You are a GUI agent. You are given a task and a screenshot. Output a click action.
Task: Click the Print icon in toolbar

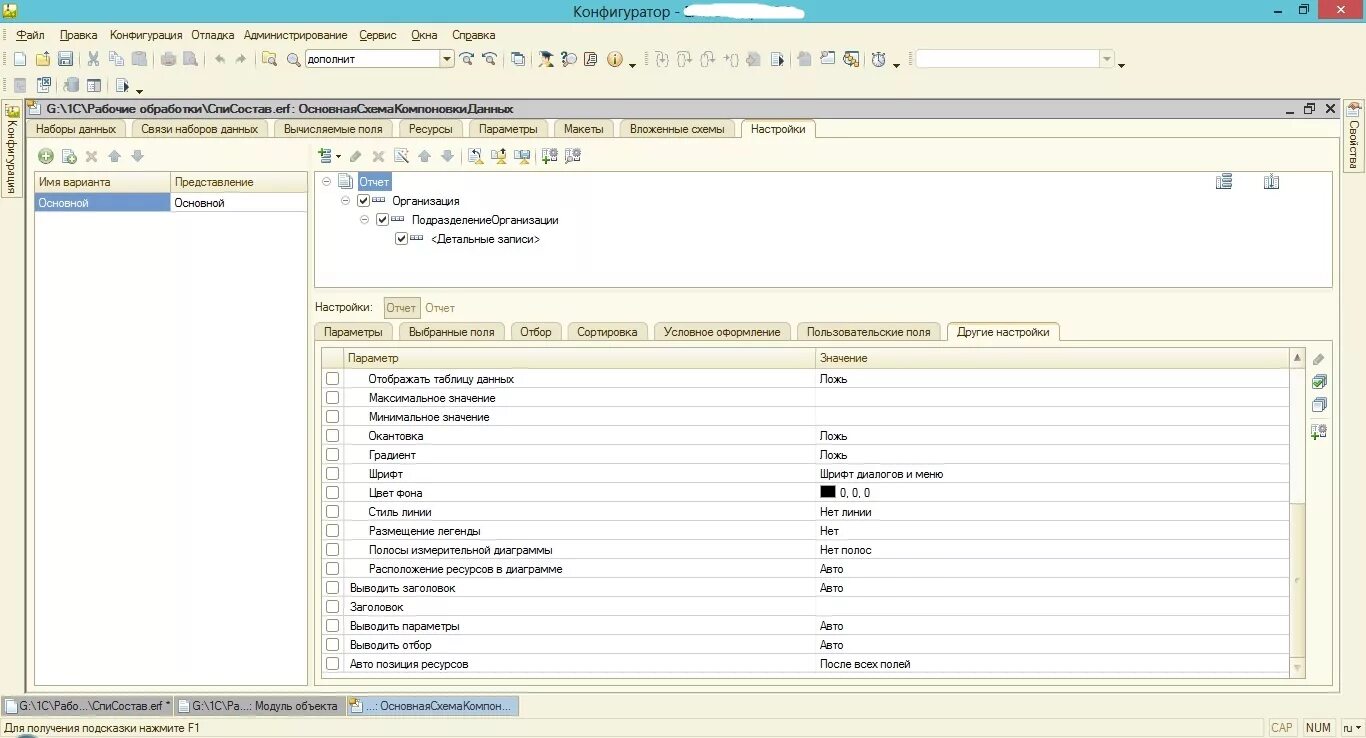click(x=168, y=59)
